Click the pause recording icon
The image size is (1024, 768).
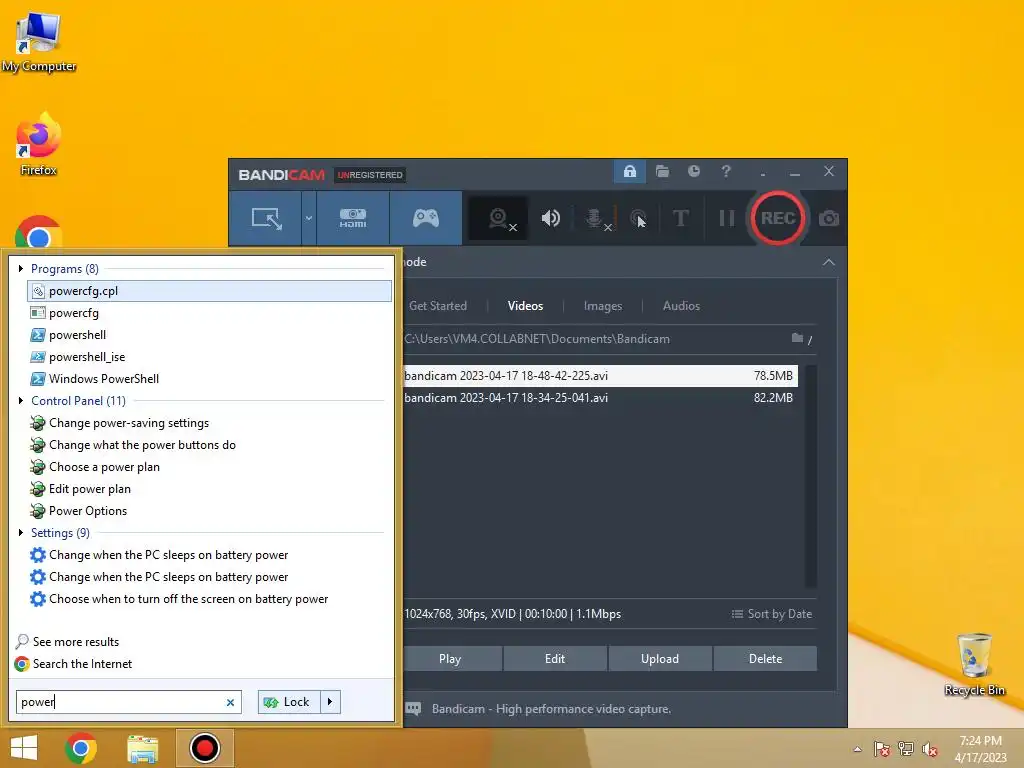click(726, 218)
